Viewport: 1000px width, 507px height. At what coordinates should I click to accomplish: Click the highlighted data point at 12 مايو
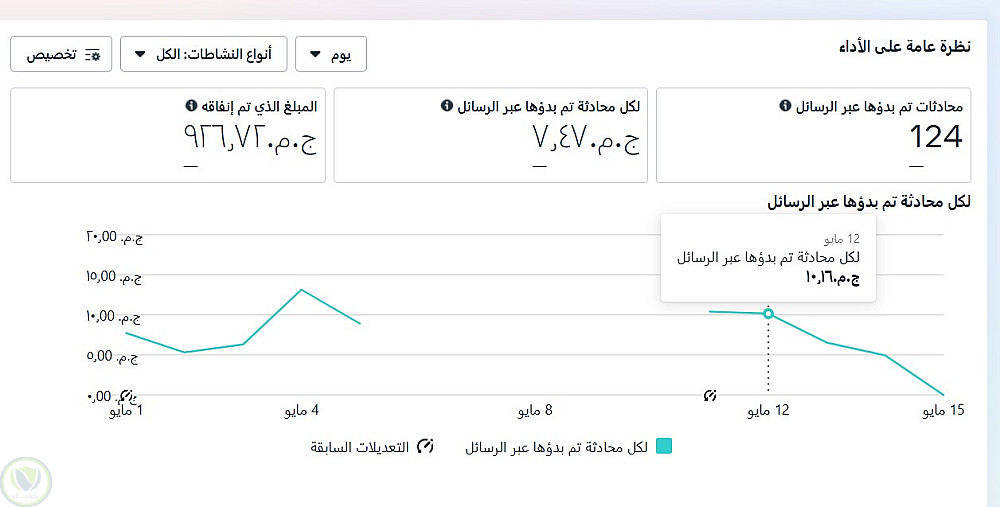(x=768, y=313)
